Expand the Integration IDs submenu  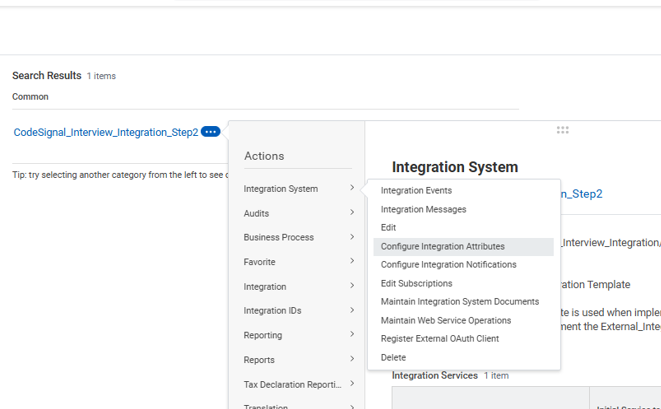click(x=298, y=311)
